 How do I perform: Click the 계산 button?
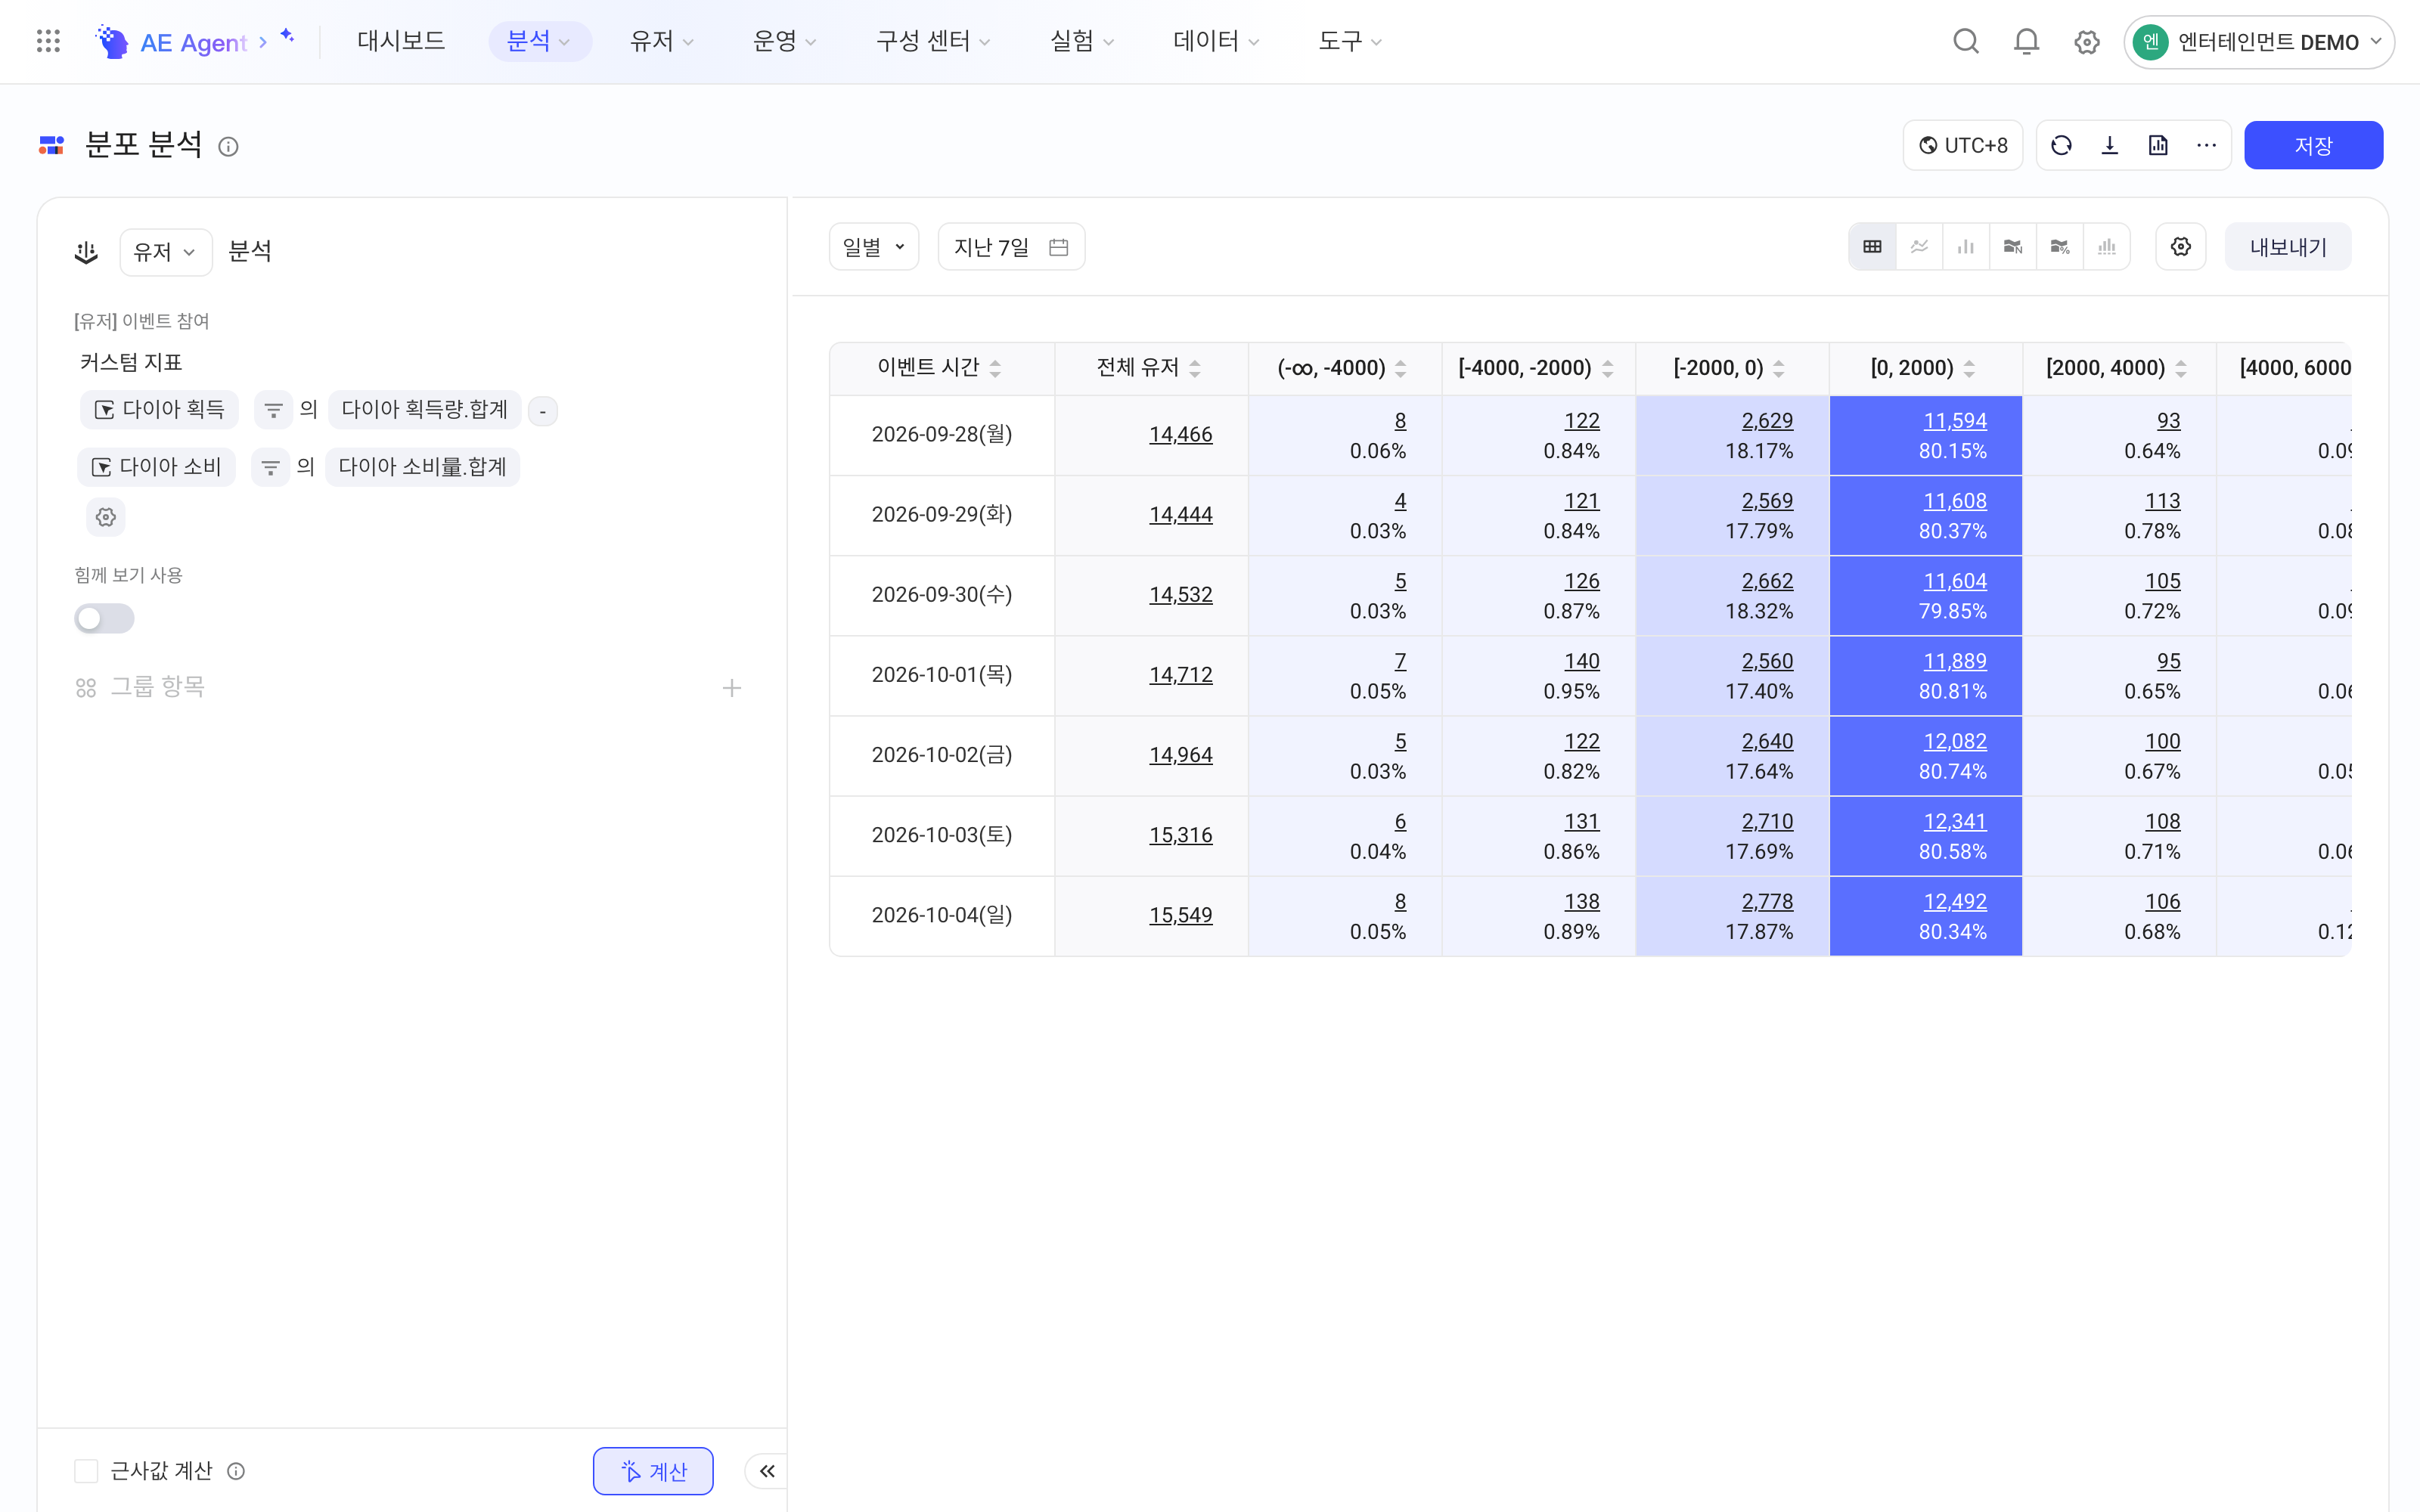tap(653, 1471)
